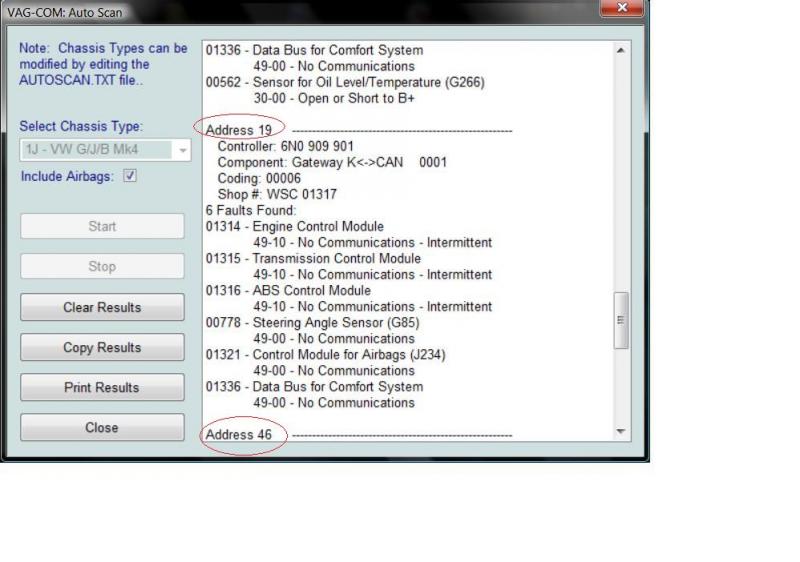Close the VAG-COM Auto Scan window
Screen dimensions: 800x562
coord(621,7)
